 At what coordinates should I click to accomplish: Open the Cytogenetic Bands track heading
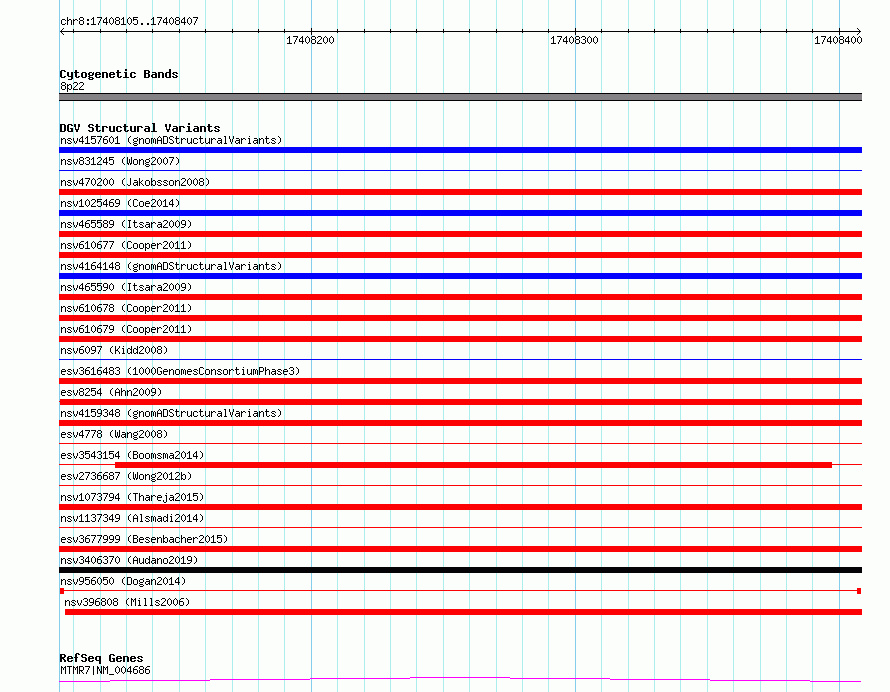119,74
